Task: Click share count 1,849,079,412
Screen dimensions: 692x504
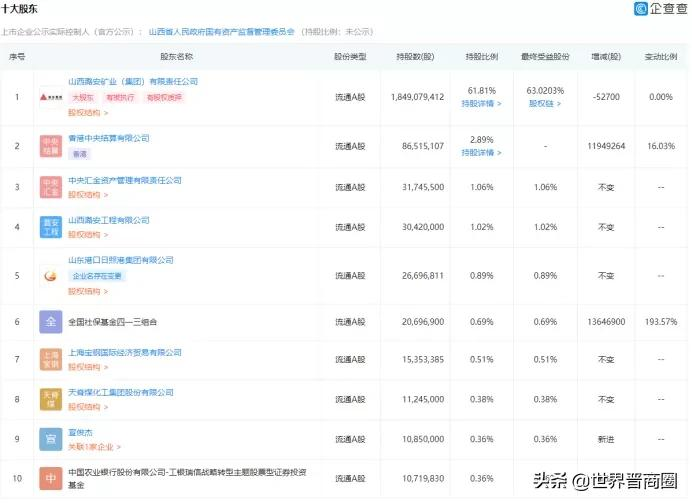Action: click(x=417, y=97)
